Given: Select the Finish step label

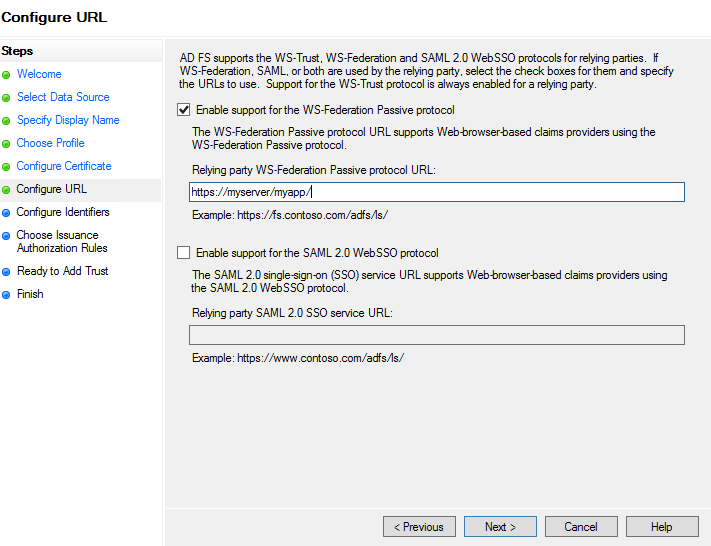Looking at the screenshot, I should (x=30, y=294).
